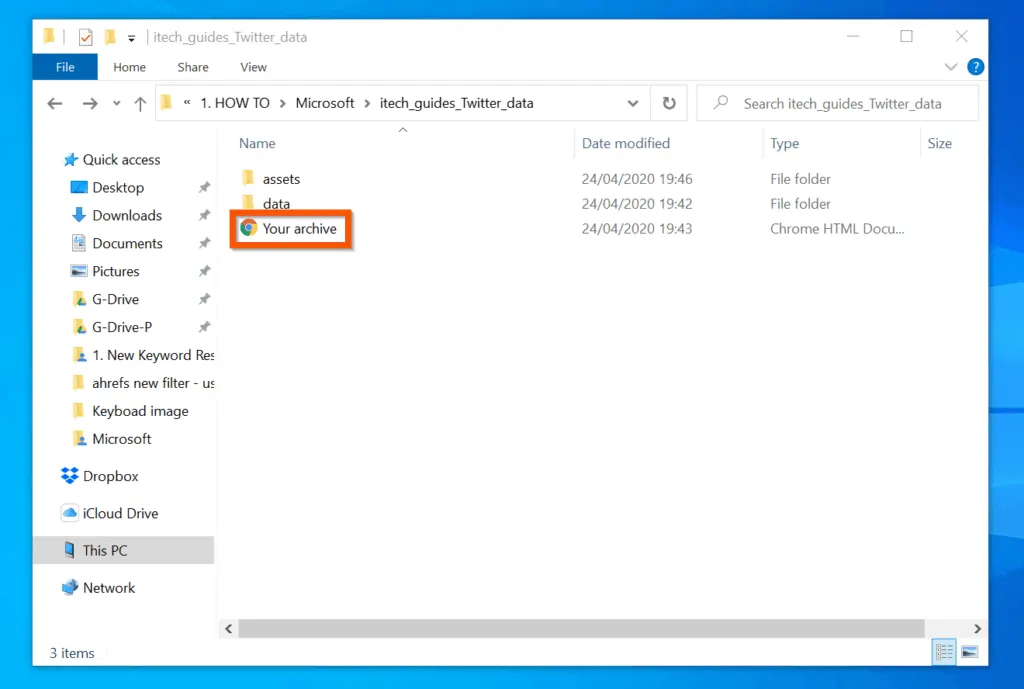This screenshot has width=1024, height=689.
Task: Expand the ribbon with the chevron
Action: pyautogui.click(x=951, y=67)
